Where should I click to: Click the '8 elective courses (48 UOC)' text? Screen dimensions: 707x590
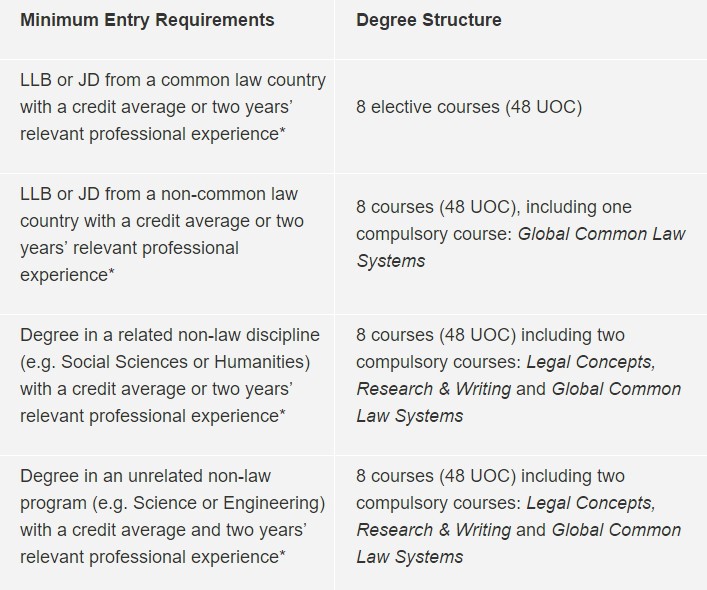[468, 106]
